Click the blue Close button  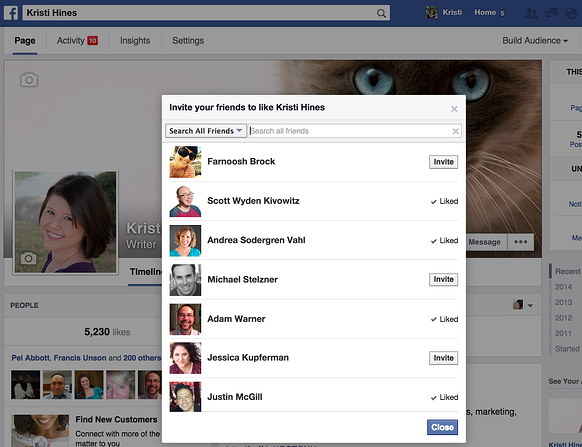tap(442, 427)
